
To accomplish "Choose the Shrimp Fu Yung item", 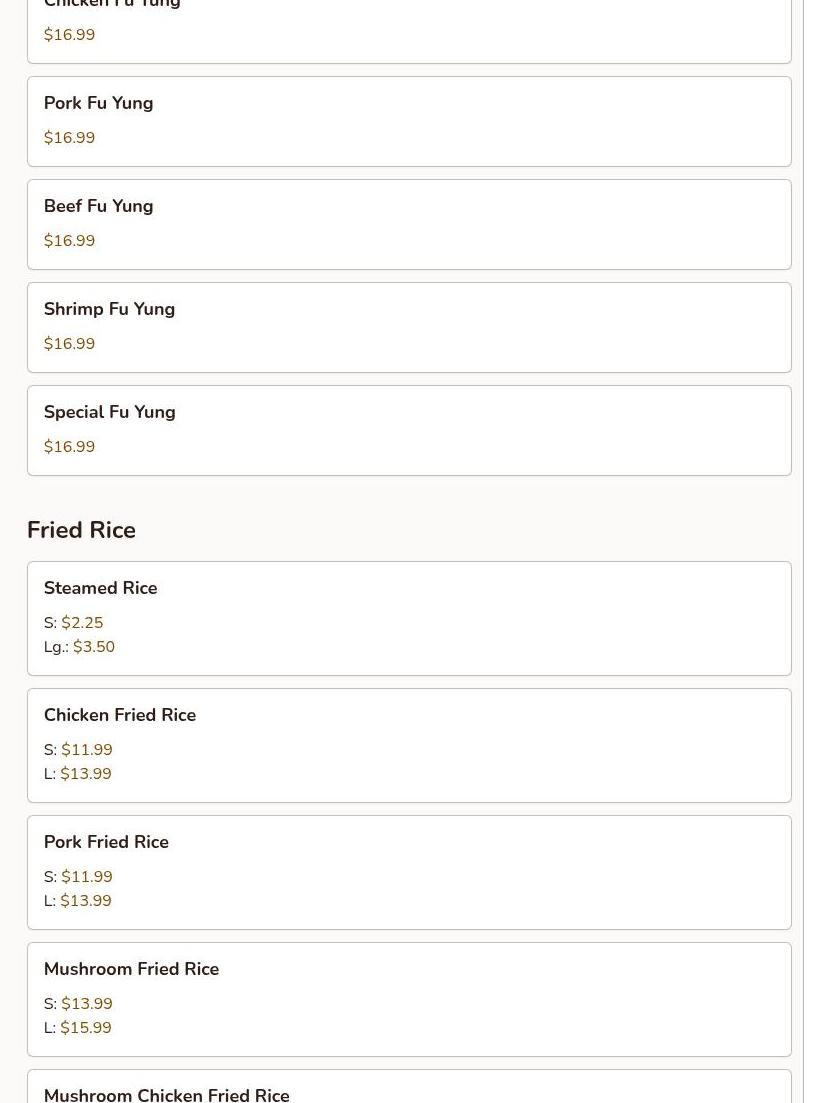I will pyautogui.click(x=409, y=327).
